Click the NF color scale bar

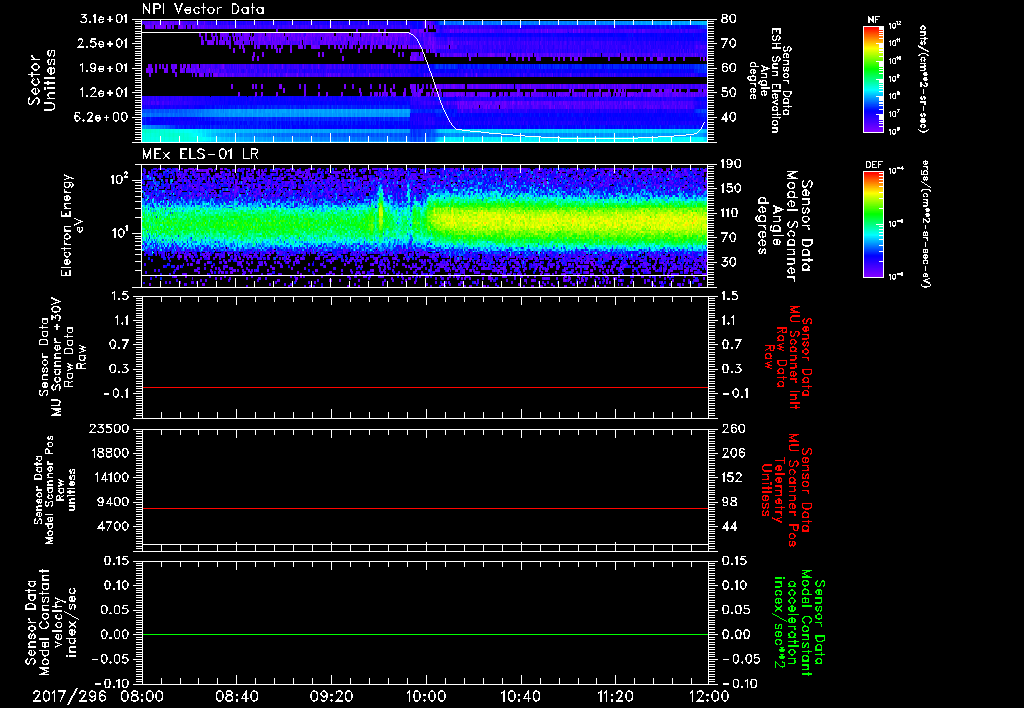871,79
